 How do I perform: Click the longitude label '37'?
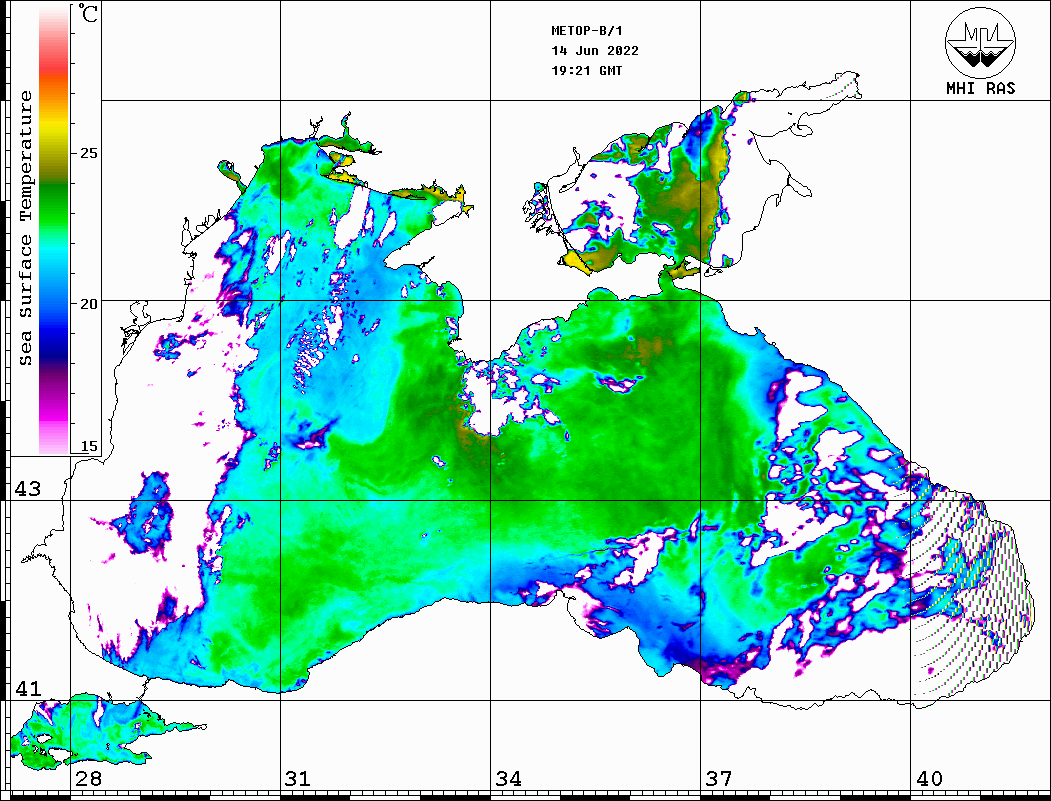click(x=719, y=778)
